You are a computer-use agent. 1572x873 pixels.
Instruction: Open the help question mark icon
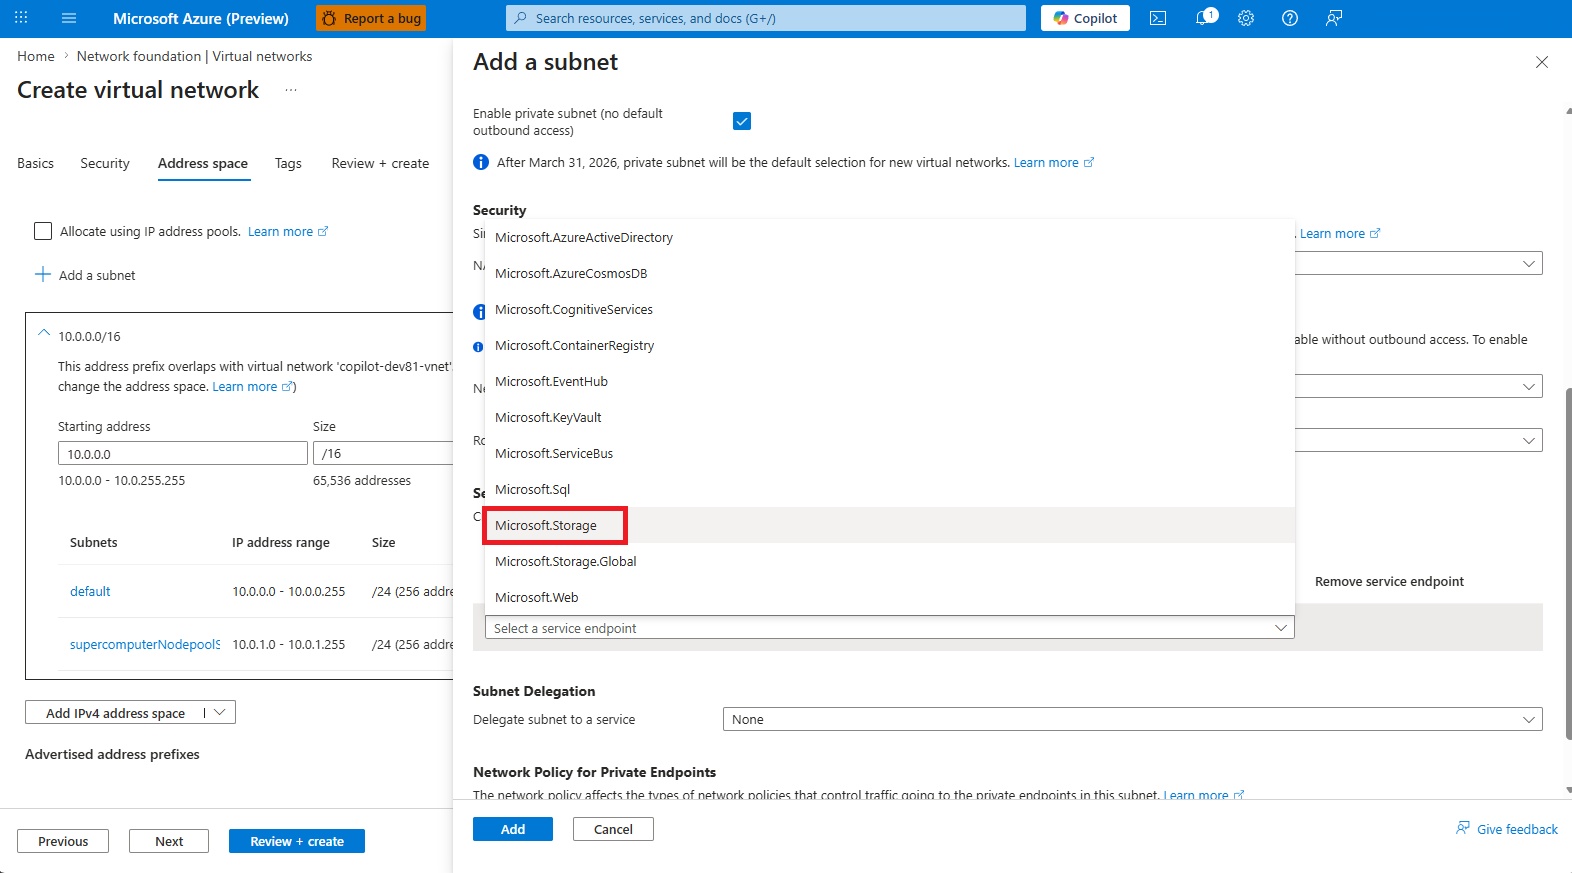coord(1290,18)
